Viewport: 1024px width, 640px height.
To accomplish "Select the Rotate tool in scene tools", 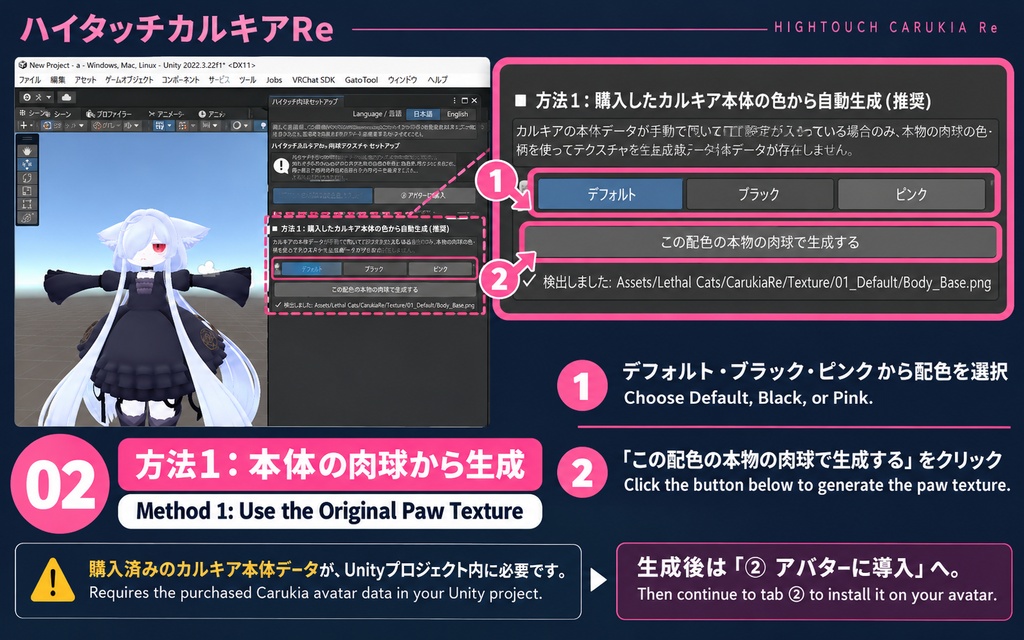I will point(27,178).
